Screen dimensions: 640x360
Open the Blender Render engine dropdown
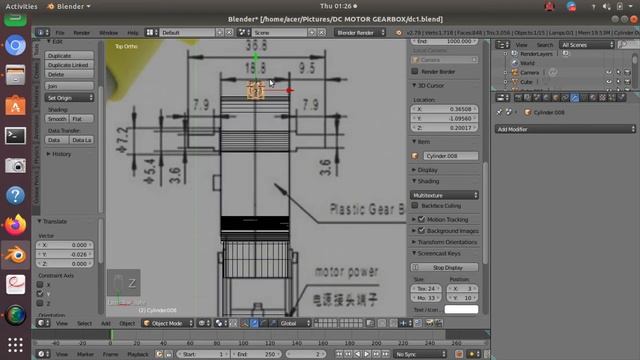(x=359, y=32)
